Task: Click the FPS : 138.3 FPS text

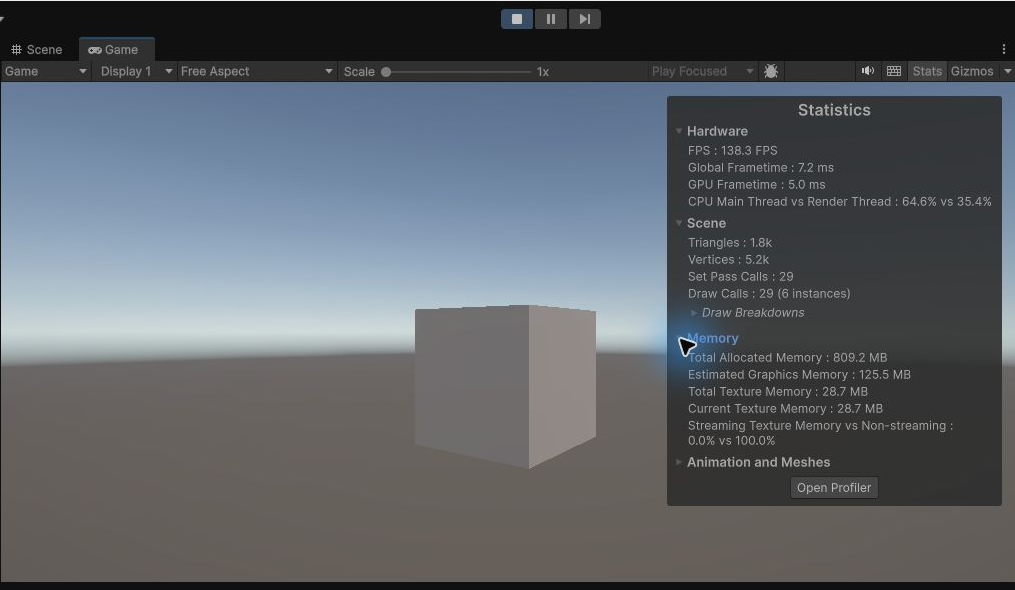Action: pyautogui.click(x=732, y=150)
